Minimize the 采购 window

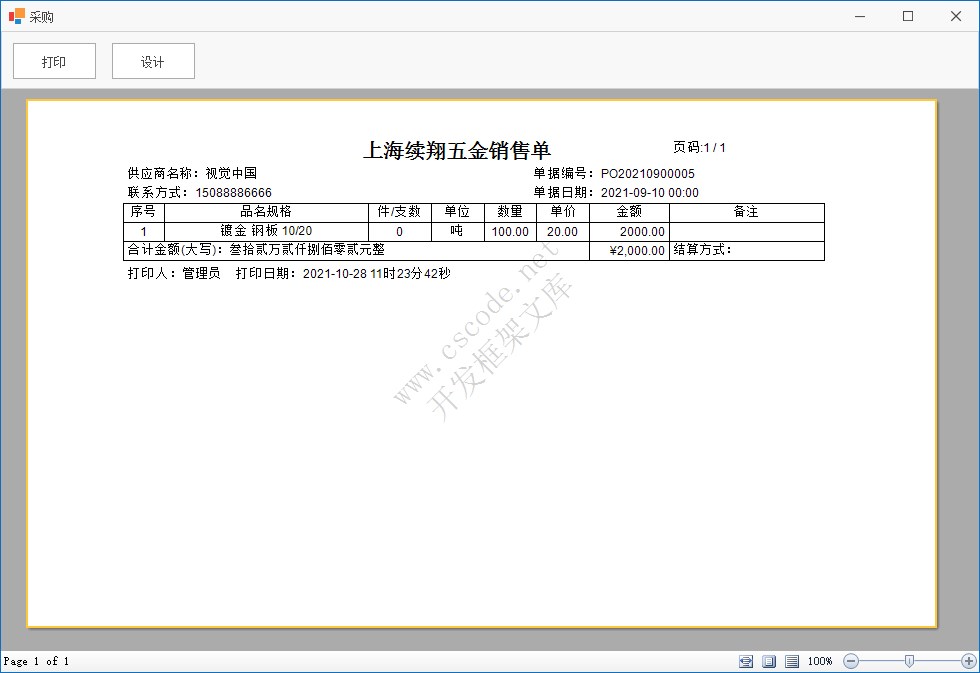pyautogui.click(x=860, y=16)
